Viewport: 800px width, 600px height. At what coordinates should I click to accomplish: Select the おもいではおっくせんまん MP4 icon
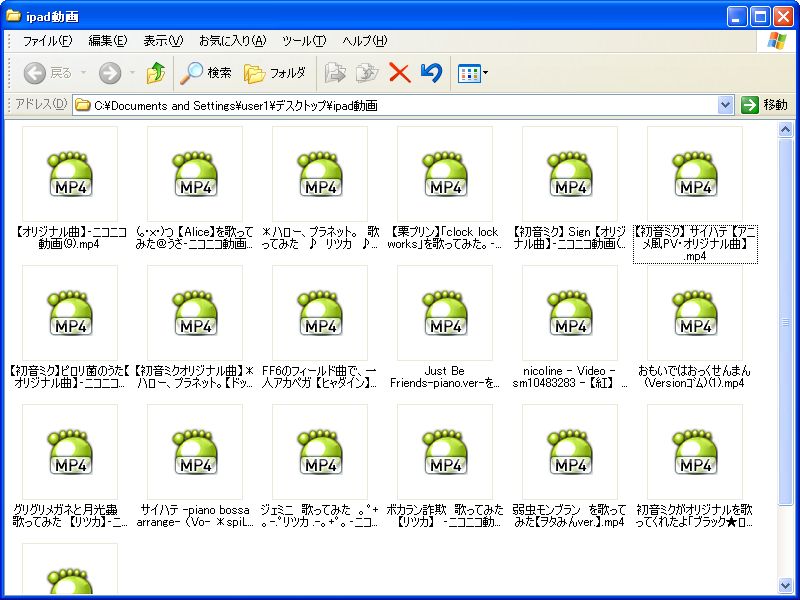(x=695, y=313)
